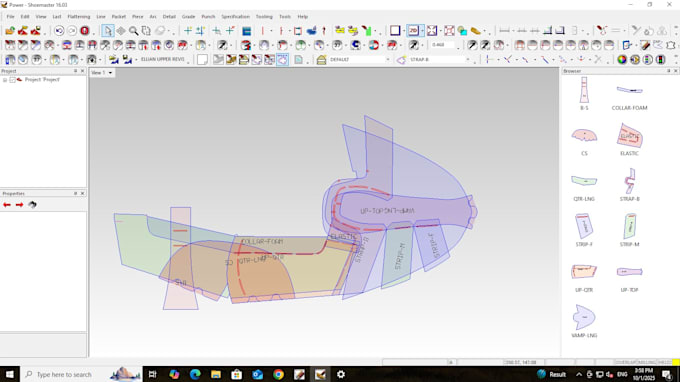Activate the magnifier zoom tool

tap(134, 31)
